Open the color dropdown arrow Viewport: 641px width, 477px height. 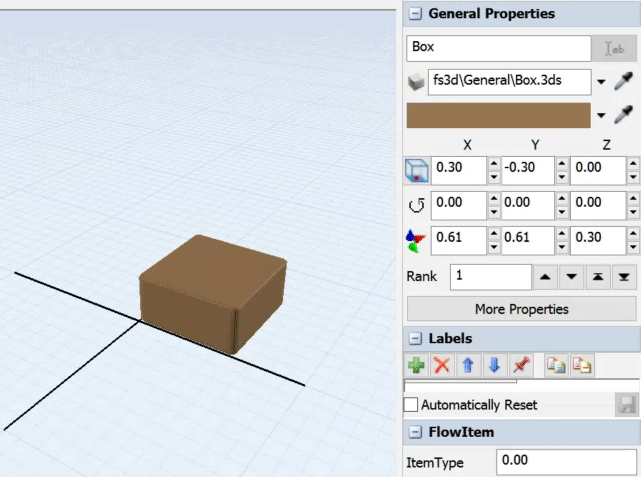coord(601,116)
